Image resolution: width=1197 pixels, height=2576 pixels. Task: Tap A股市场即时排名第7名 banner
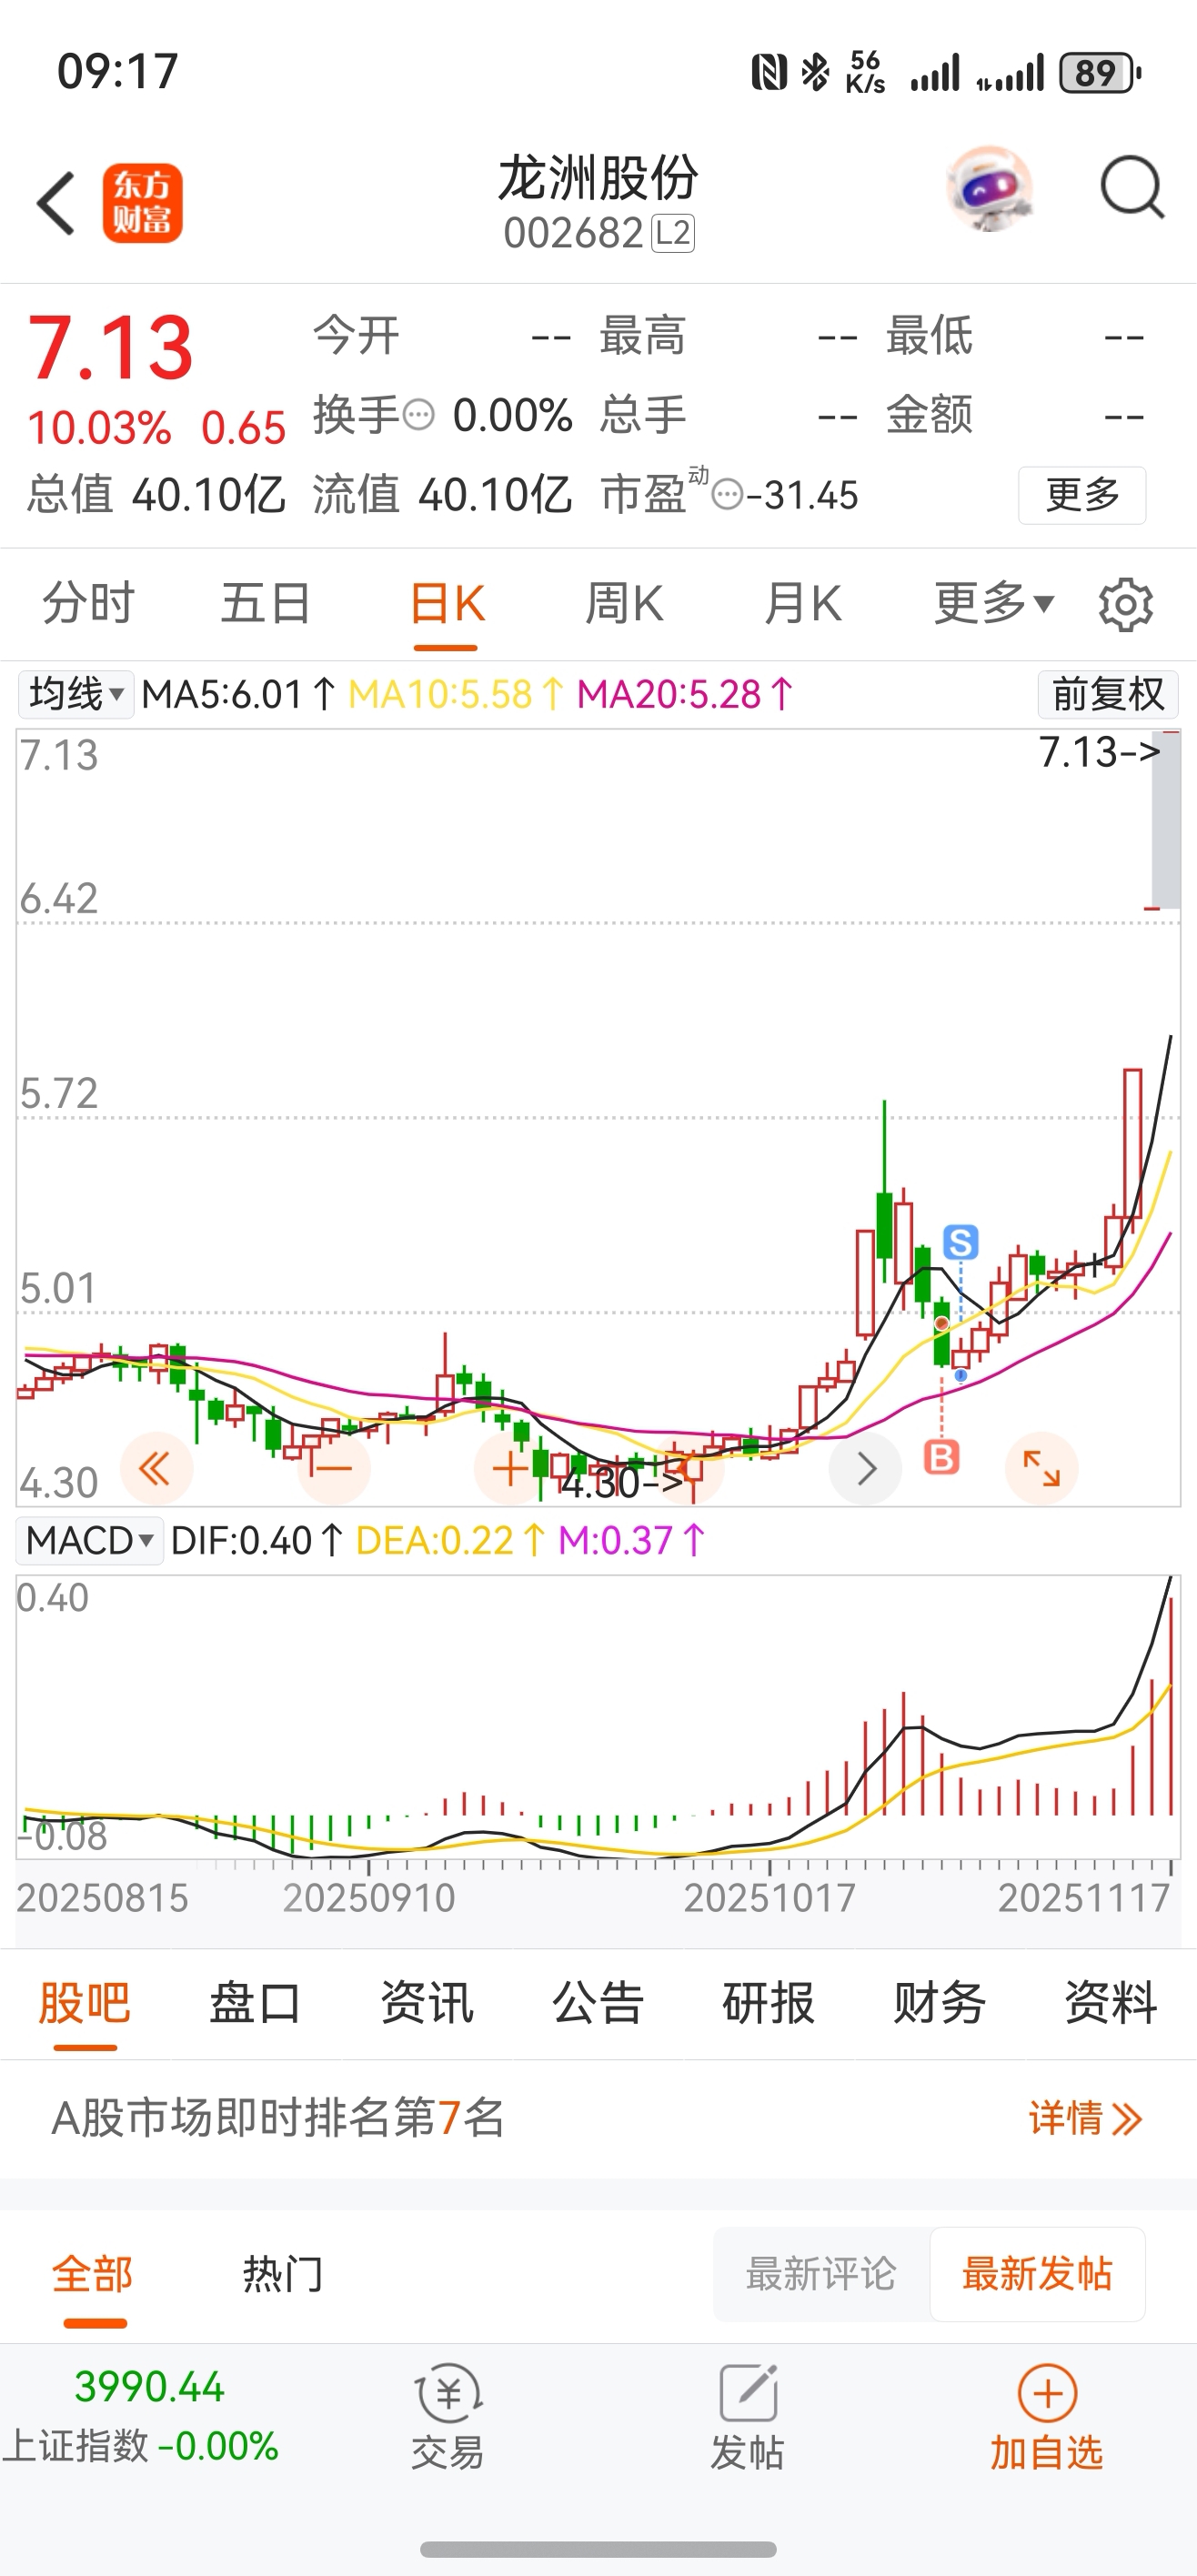598,2118
